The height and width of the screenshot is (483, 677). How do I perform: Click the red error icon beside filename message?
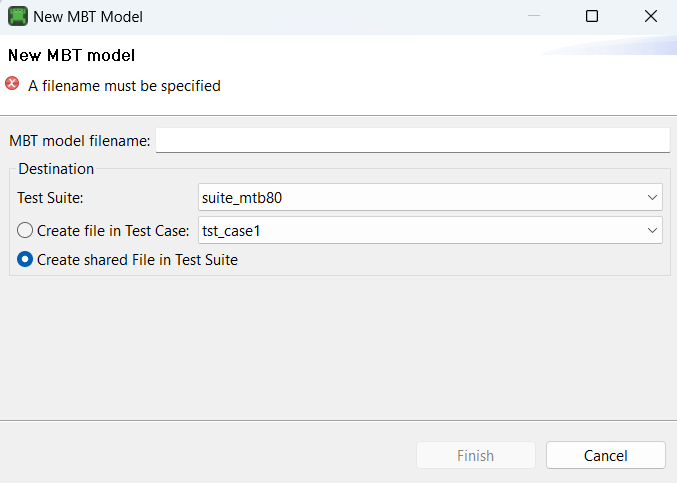[12, 83]
